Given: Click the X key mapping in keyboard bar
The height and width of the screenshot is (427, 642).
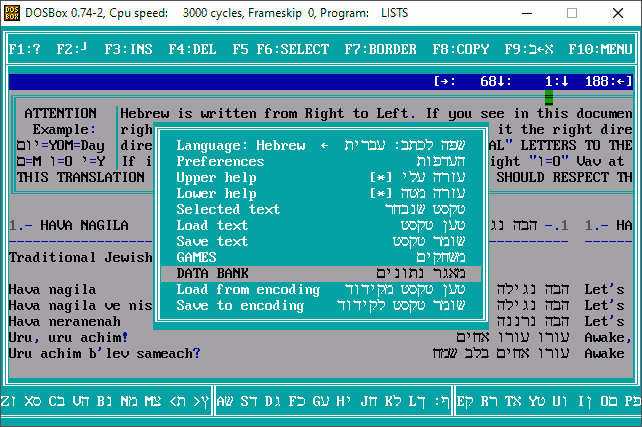Looking at the screenshot, I should 32,401.
